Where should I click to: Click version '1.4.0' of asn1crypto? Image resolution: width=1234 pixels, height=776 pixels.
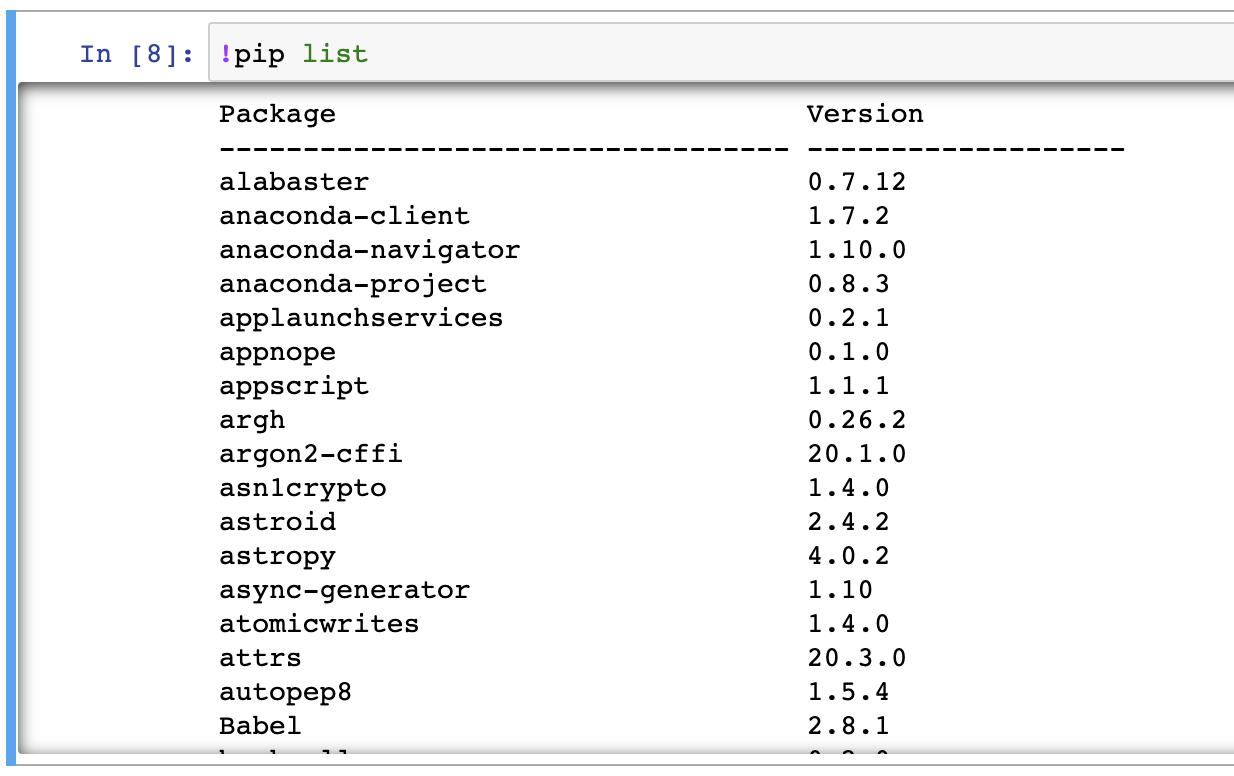849,488
